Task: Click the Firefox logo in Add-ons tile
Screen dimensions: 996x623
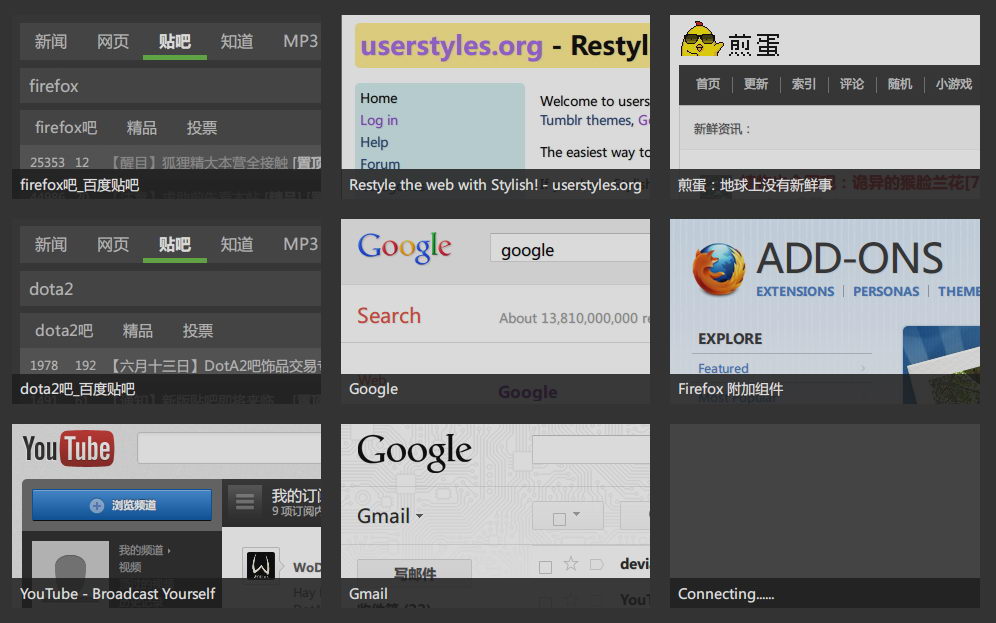Action: click(x=718, y=270)
